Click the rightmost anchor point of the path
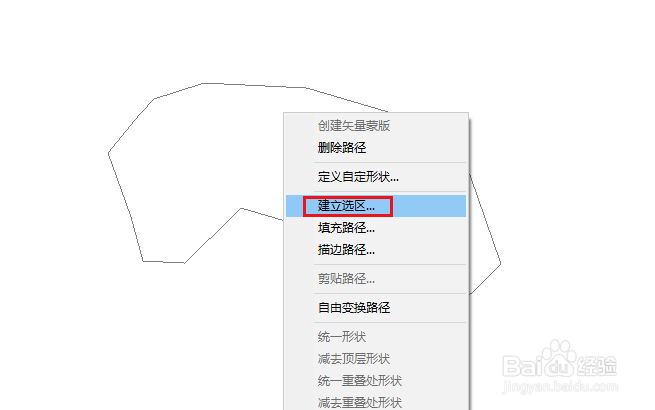The height and width of the screenshot is (410, 655). [500, 263]
